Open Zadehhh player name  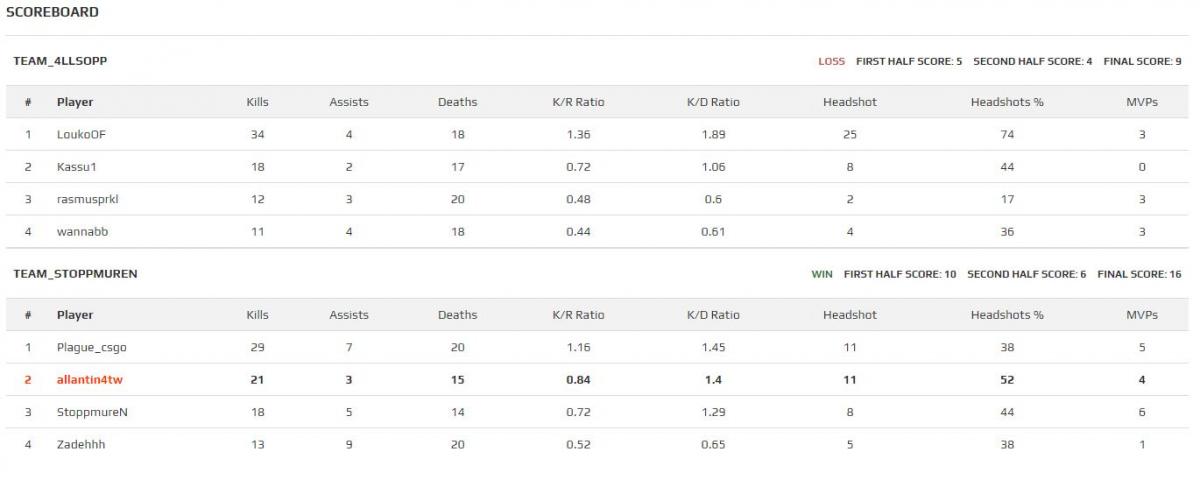point(81,445)
